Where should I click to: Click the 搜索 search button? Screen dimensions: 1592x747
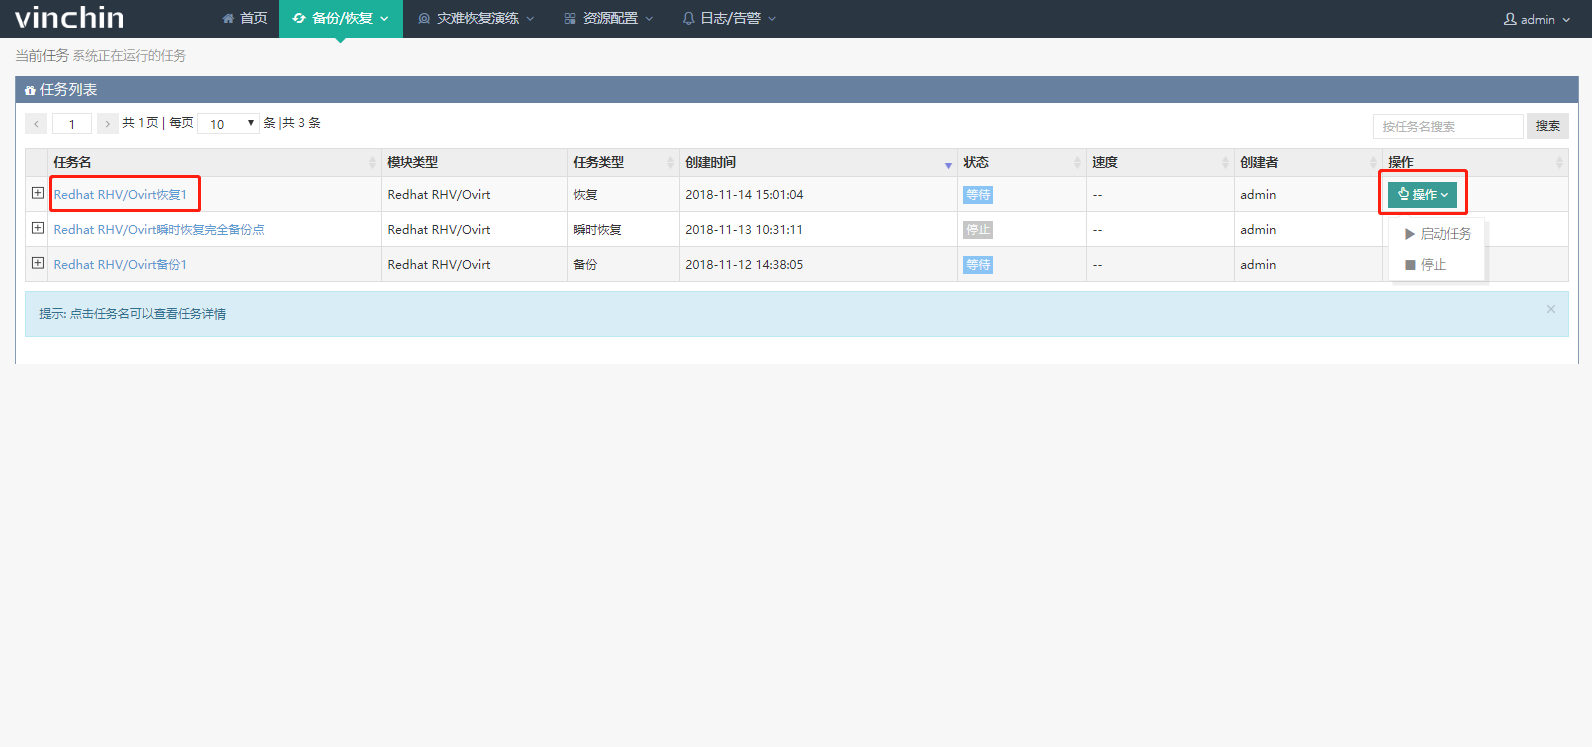1548,126
